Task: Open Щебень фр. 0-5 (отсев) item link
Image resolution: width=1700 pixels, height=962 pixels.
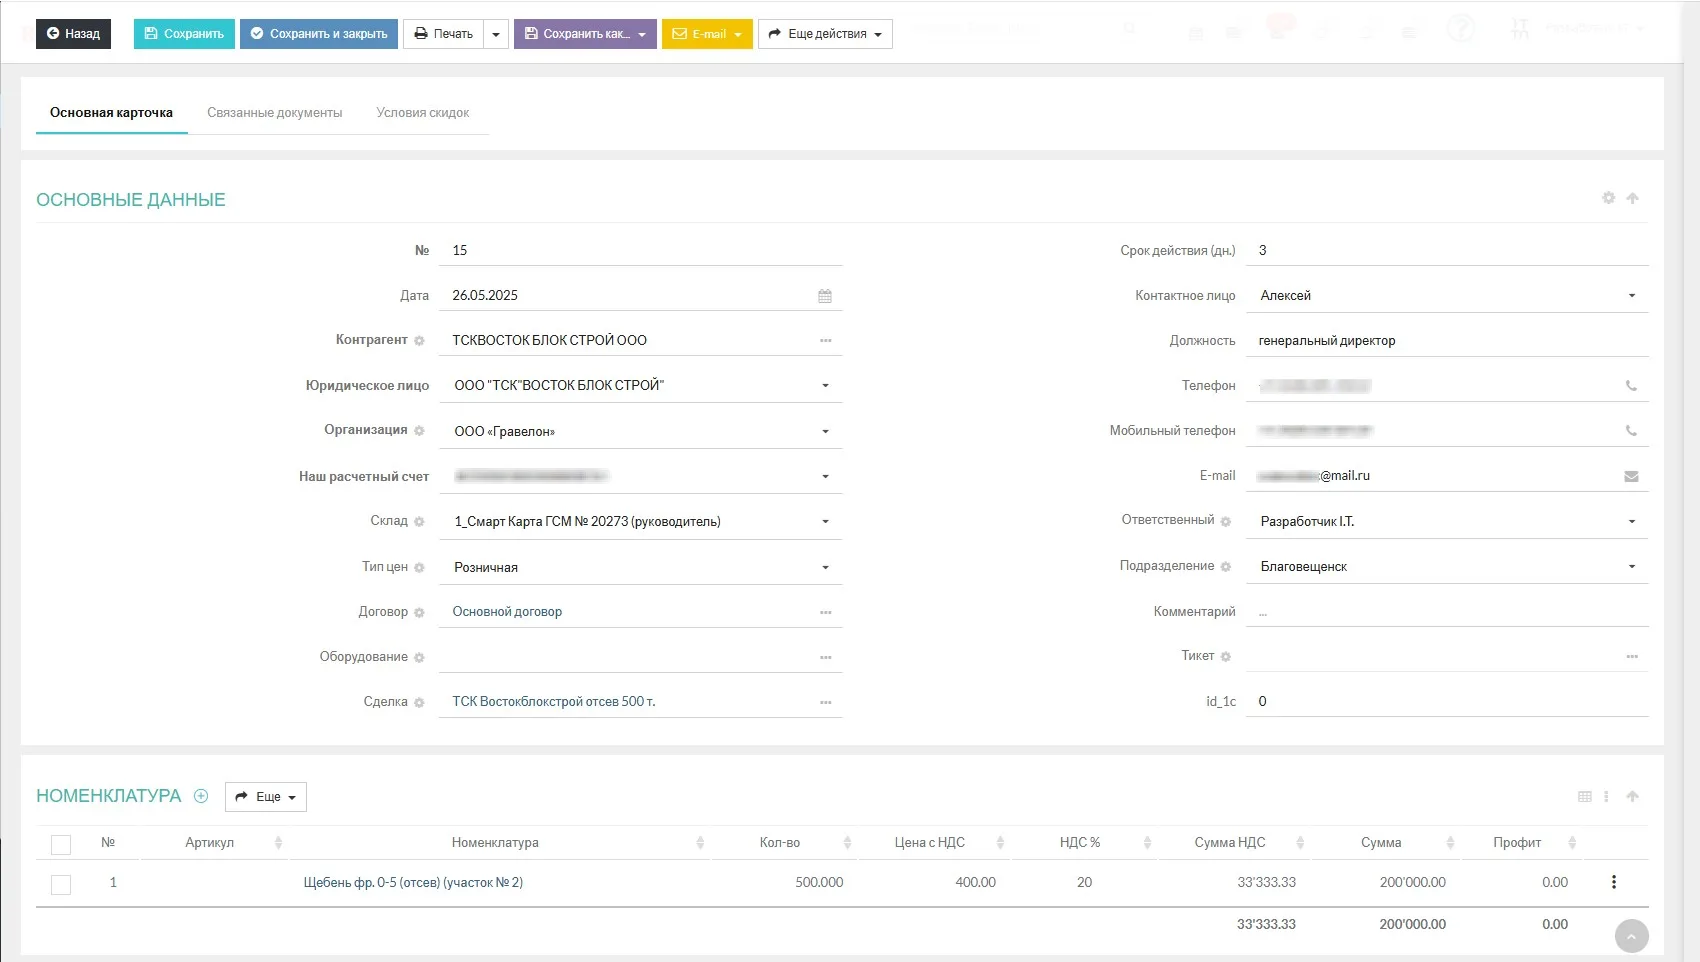Action: click(413, 883)
